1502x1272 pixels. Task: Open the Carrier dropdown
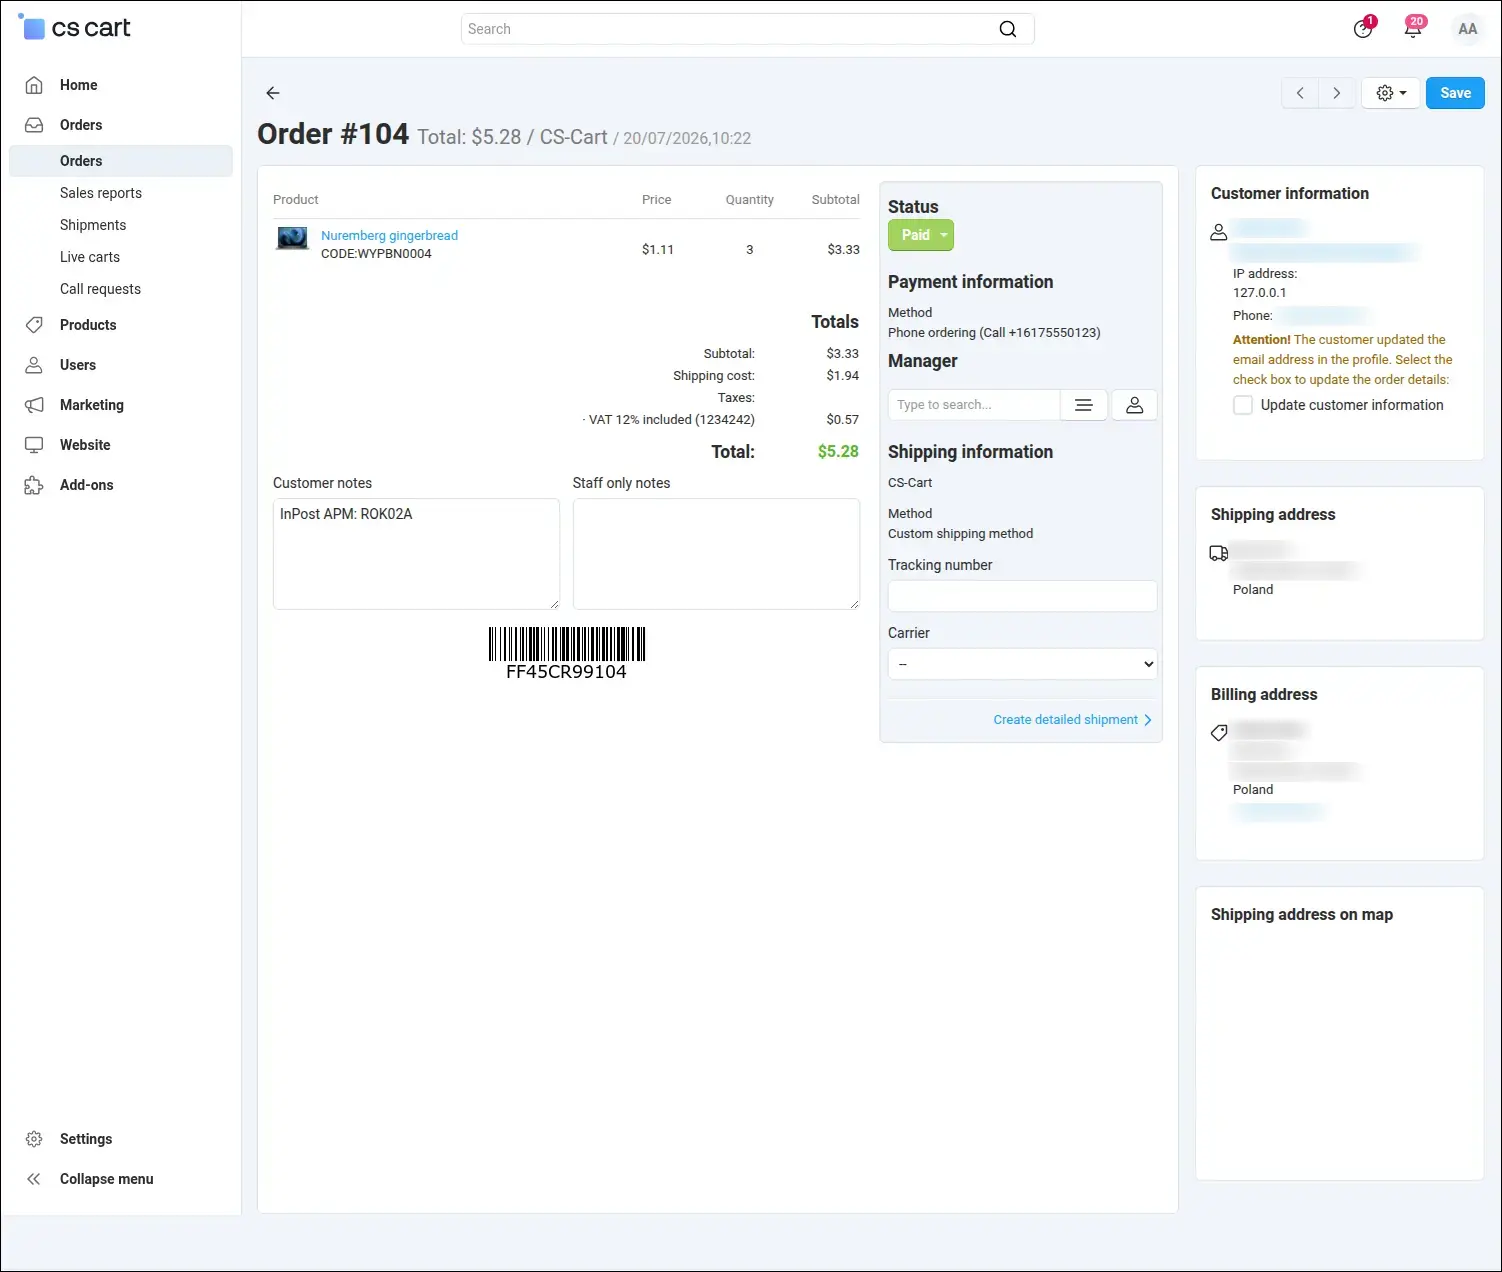click(x=1022, y=664)
